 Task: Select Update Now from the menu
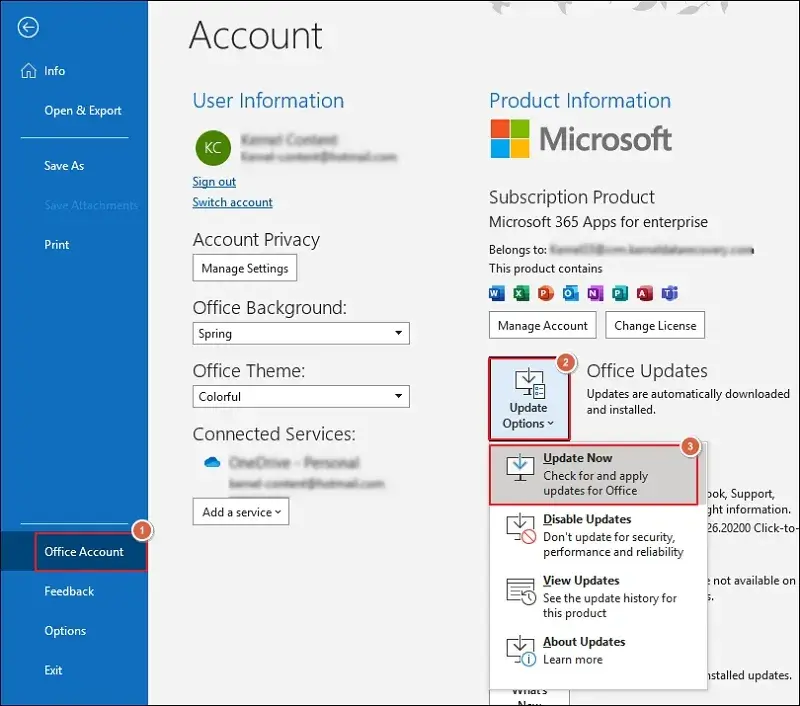[x=596, y=475]
